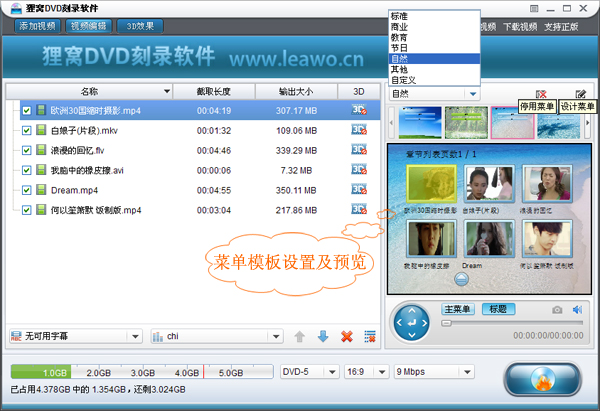Clear the whole video list icon

(370, 336)
